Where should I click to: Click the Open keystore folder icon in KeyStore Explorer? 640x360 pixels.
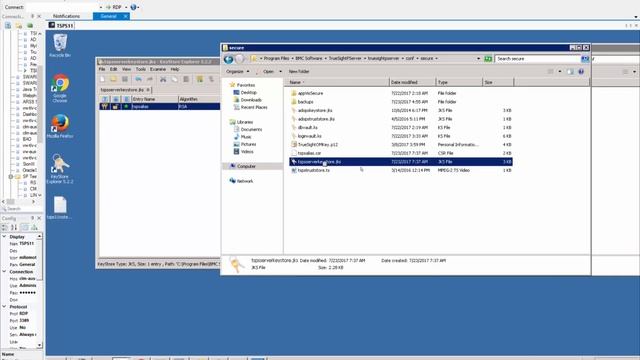pyautogui.click(x=113, y=79)
